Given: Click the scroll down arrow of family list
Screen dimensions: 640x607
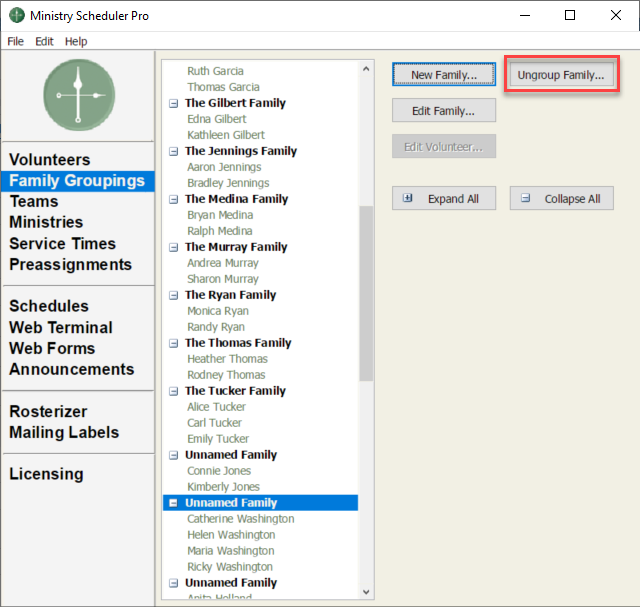Looking at the screenshot, I should [366, 591].
